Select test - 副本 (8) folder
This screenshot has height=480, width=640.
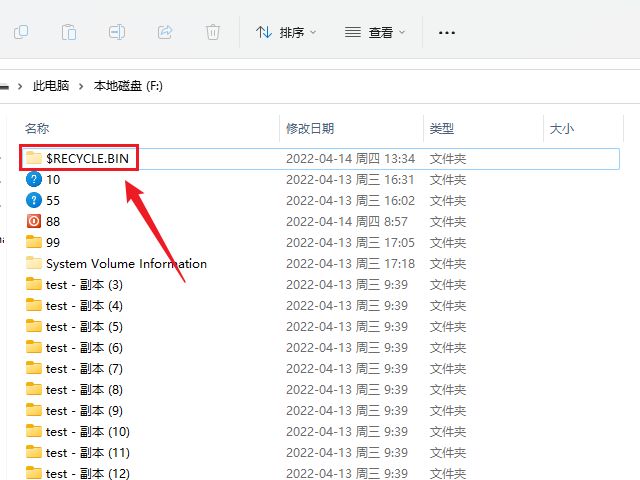tap(84, 390)
